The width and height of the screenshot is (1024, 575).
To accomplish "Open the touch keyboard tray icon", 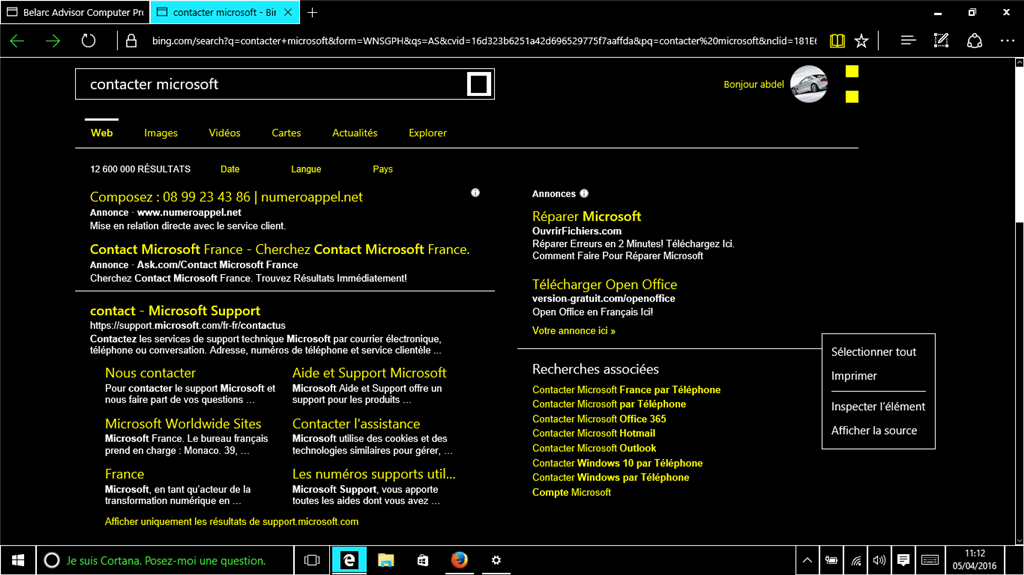I will (930, 560).
